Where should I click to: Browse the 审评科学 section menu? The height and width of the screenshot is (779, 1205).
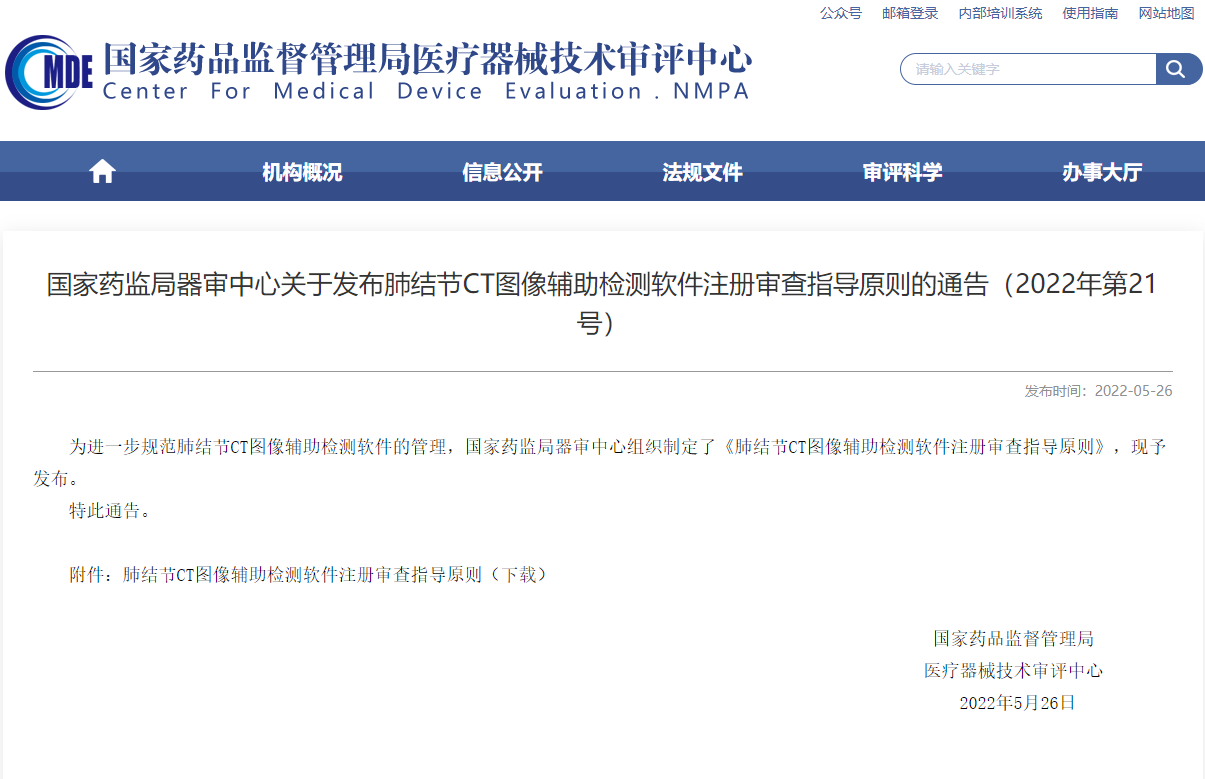coord(901,171)
